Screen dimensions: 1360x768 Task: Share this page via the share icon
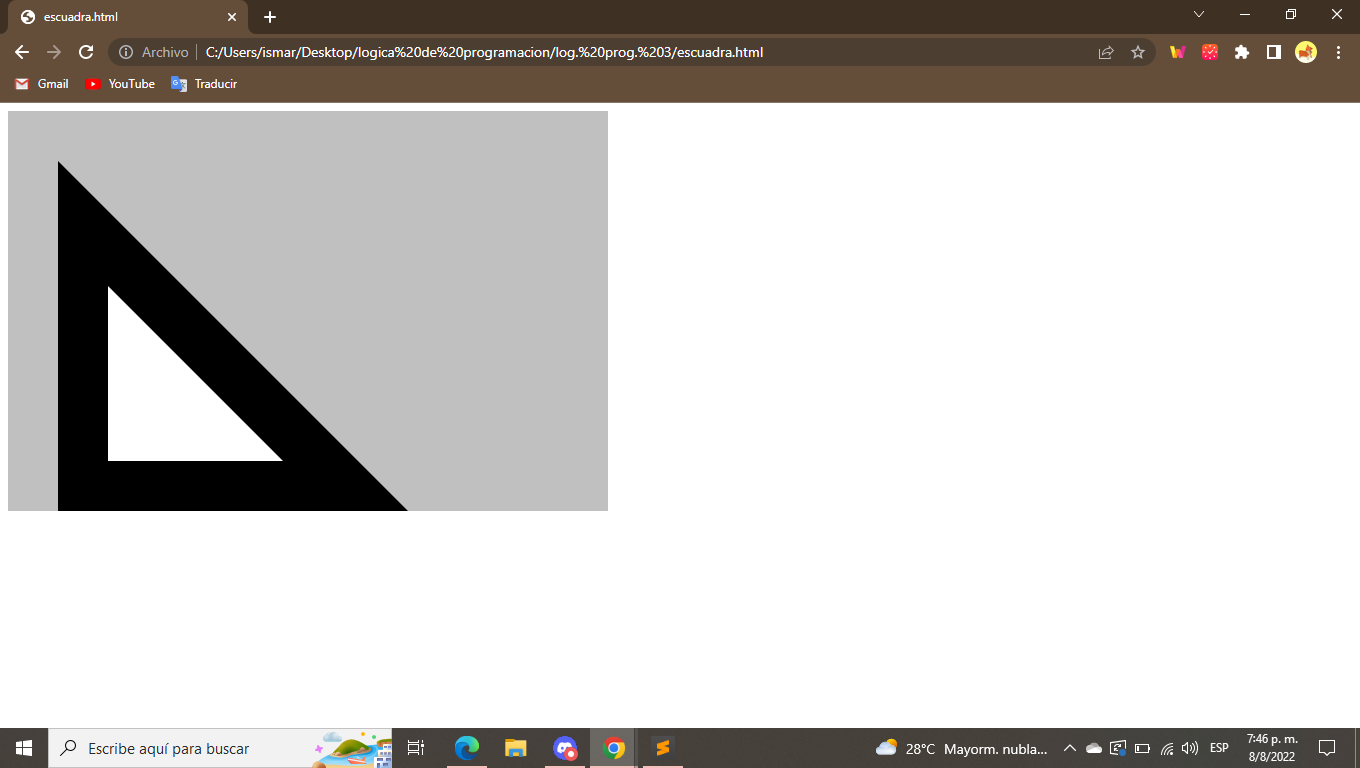point(1106,52)
